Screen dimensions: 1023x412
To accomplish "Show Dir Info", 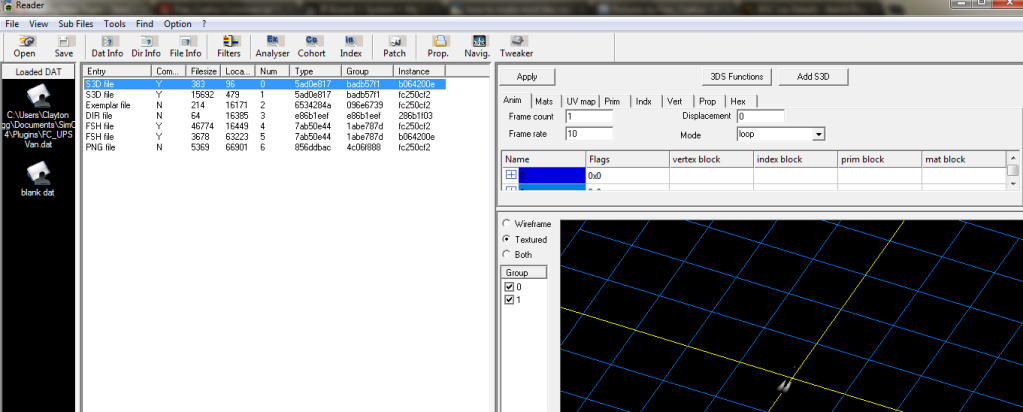I will (145, 46).
